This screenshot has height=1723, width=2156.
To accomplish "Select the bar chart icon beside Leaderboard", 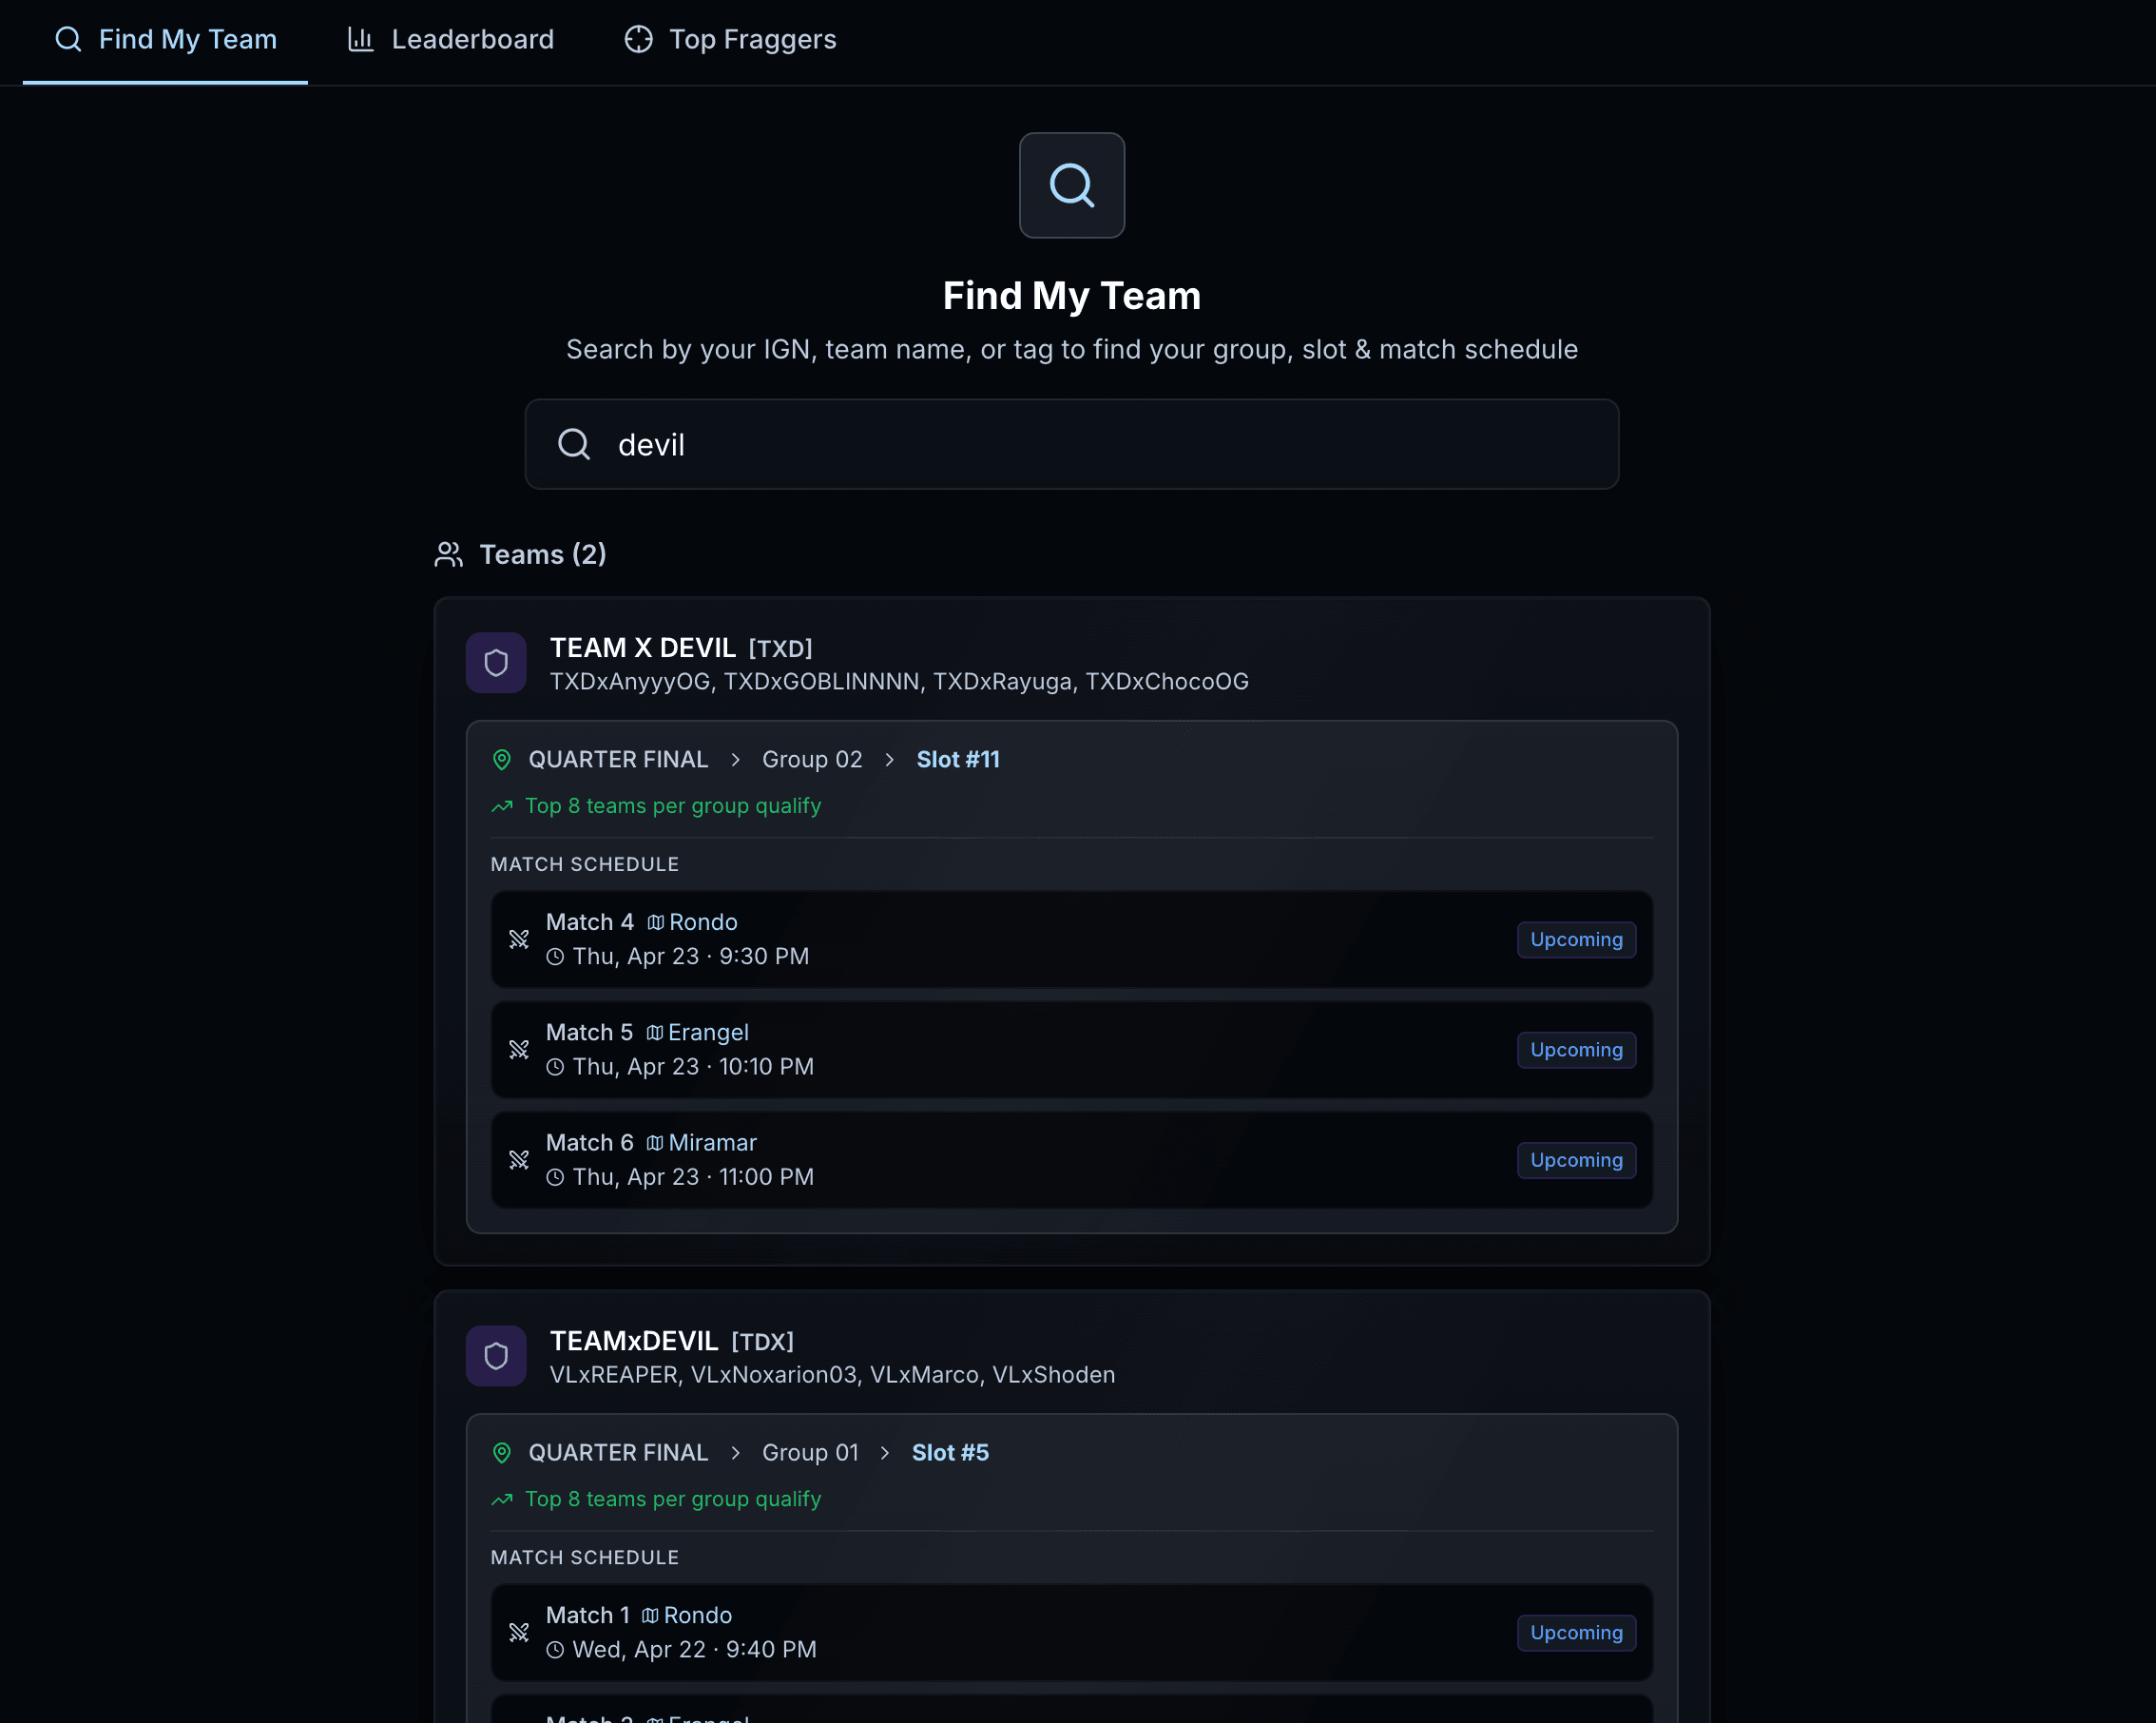I will (359, 39).
